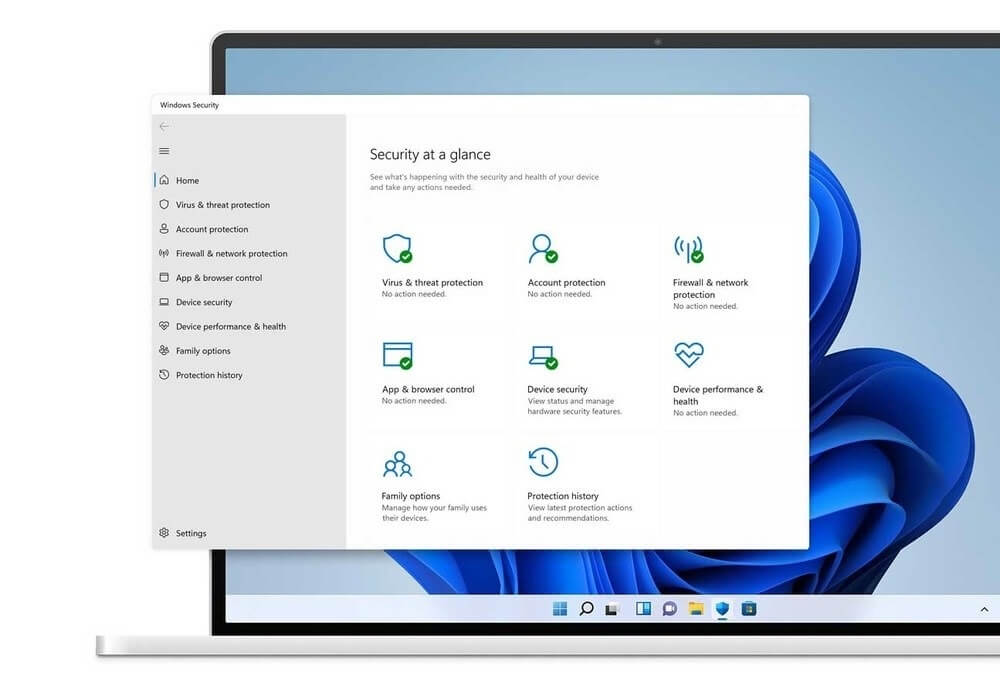This screenshot has width=1000, height=700.
Task: Click the shield icon beside Virus & threat
Action: (x=164, y=204)
